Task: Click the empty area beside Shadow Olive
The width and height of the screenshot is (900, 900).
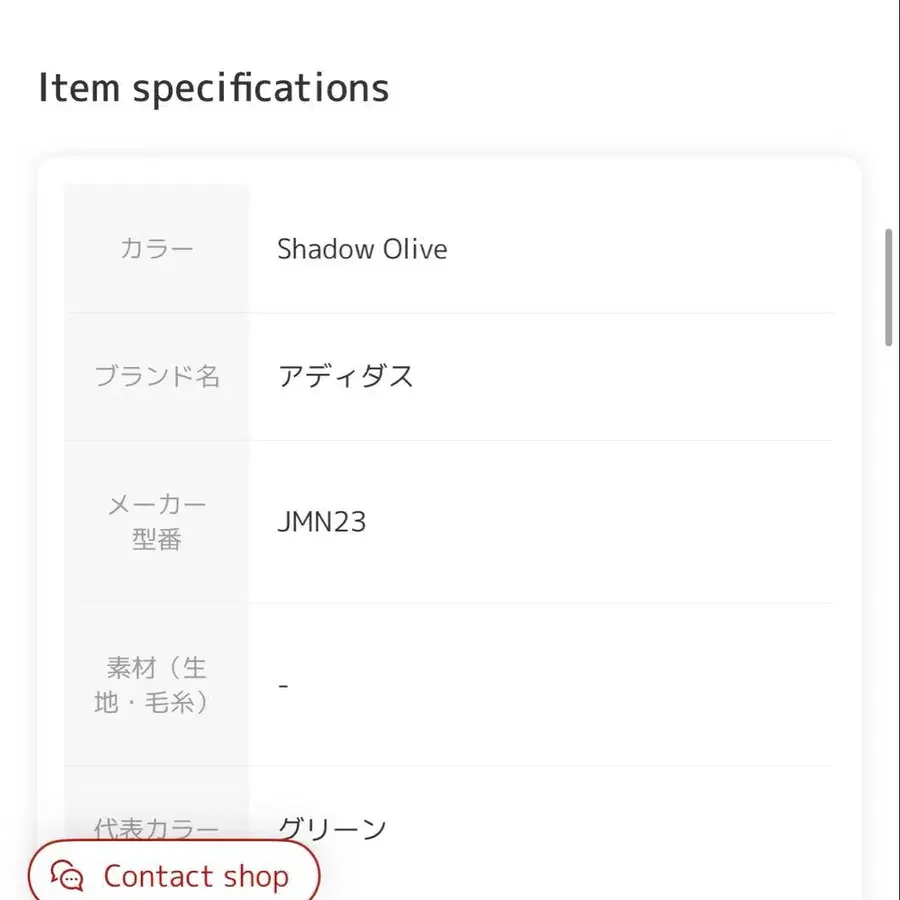Action: [650, 249]
